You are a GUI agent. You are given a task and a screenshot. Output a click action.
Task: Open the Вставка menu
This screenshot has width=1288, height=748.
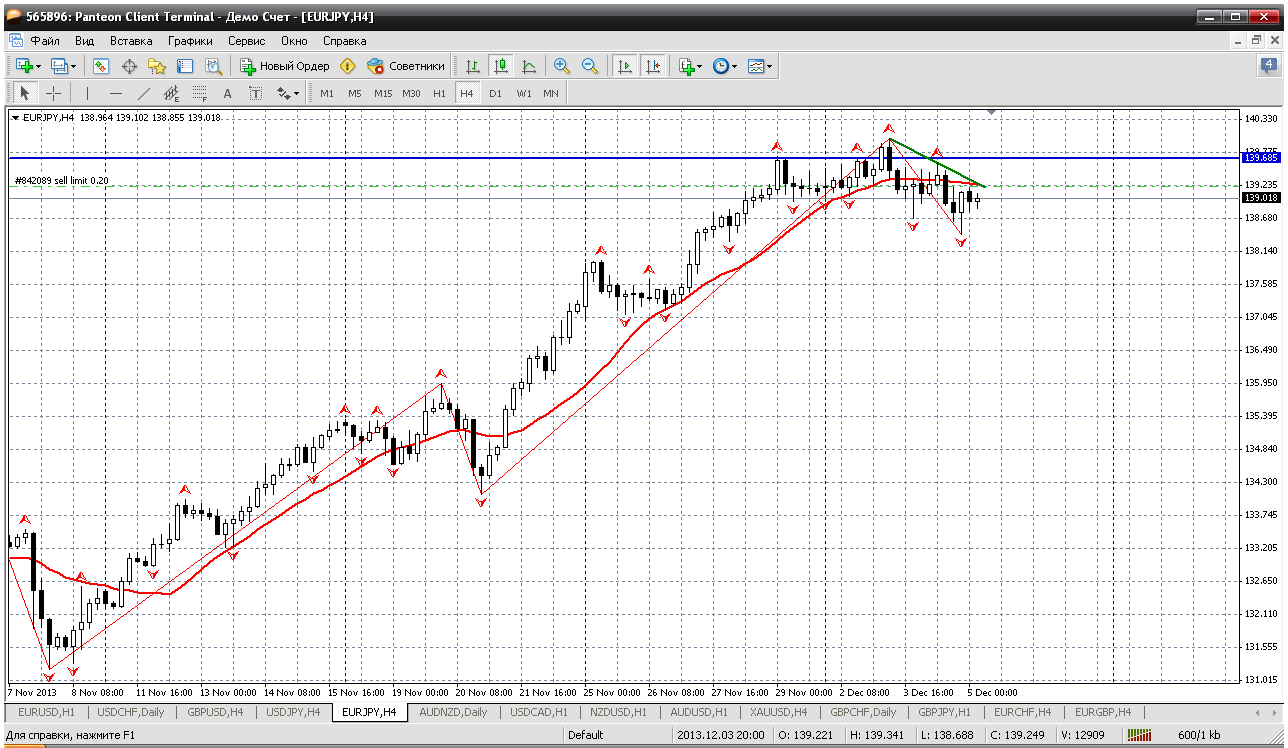[131, 41]
